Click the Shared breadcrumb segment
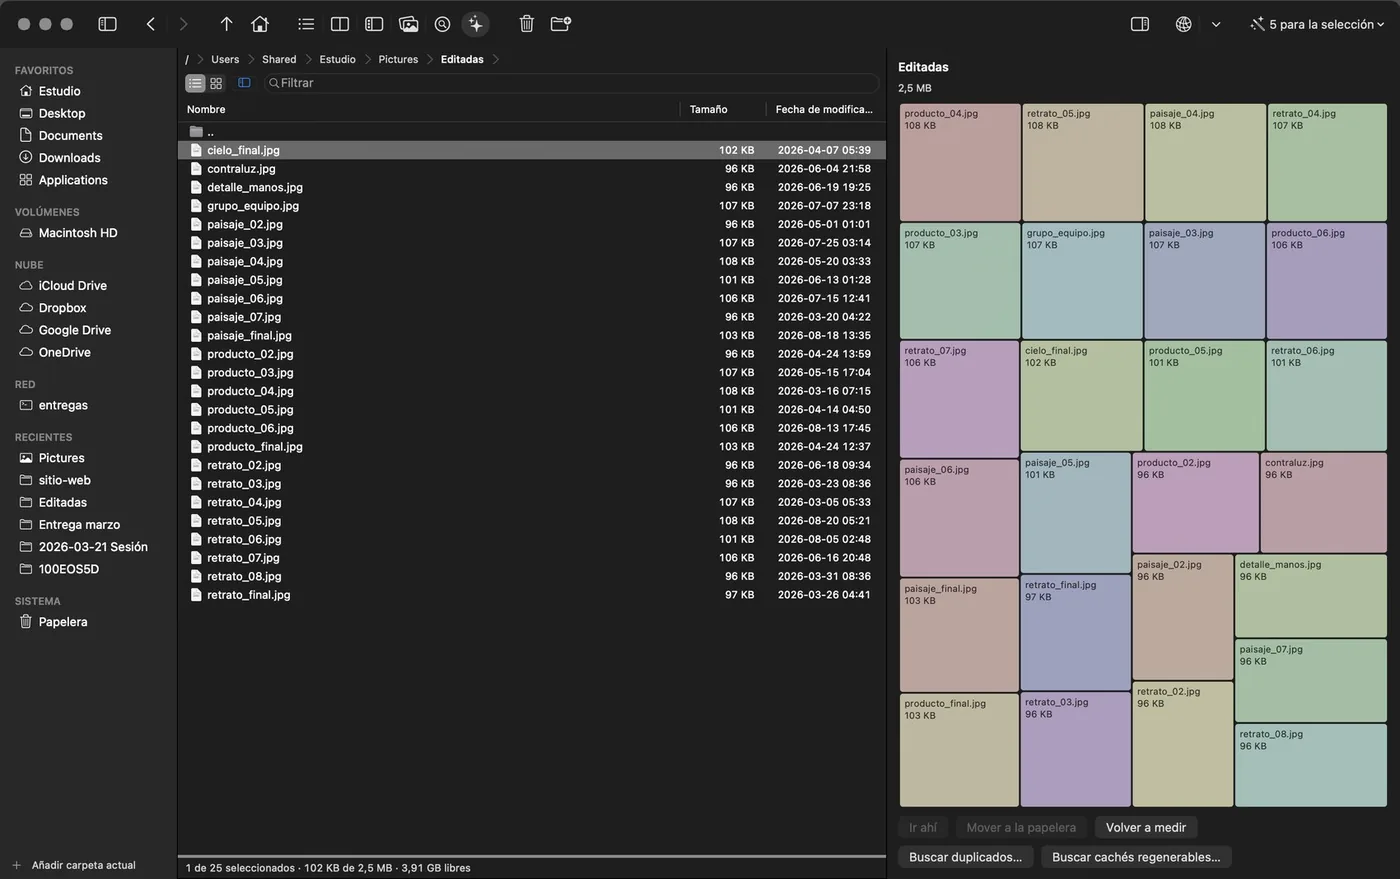The image size is (1400, 879). click(x=279, y=59)
